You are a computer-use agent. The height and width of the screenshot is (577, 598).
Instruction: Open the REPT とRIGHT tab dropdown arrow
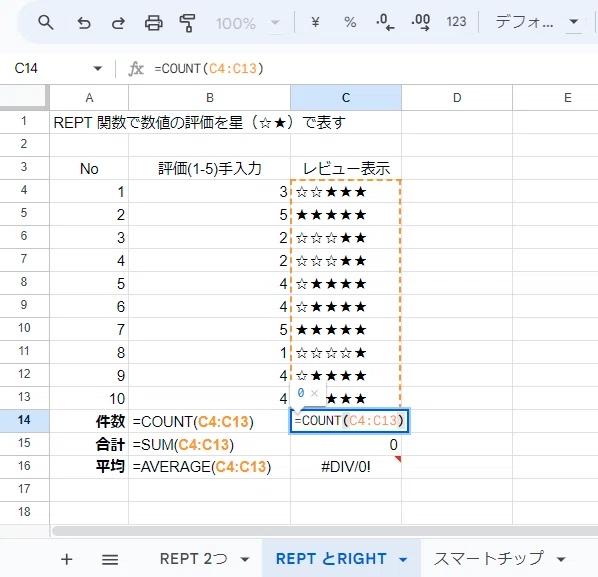click(x=403, y=559)
